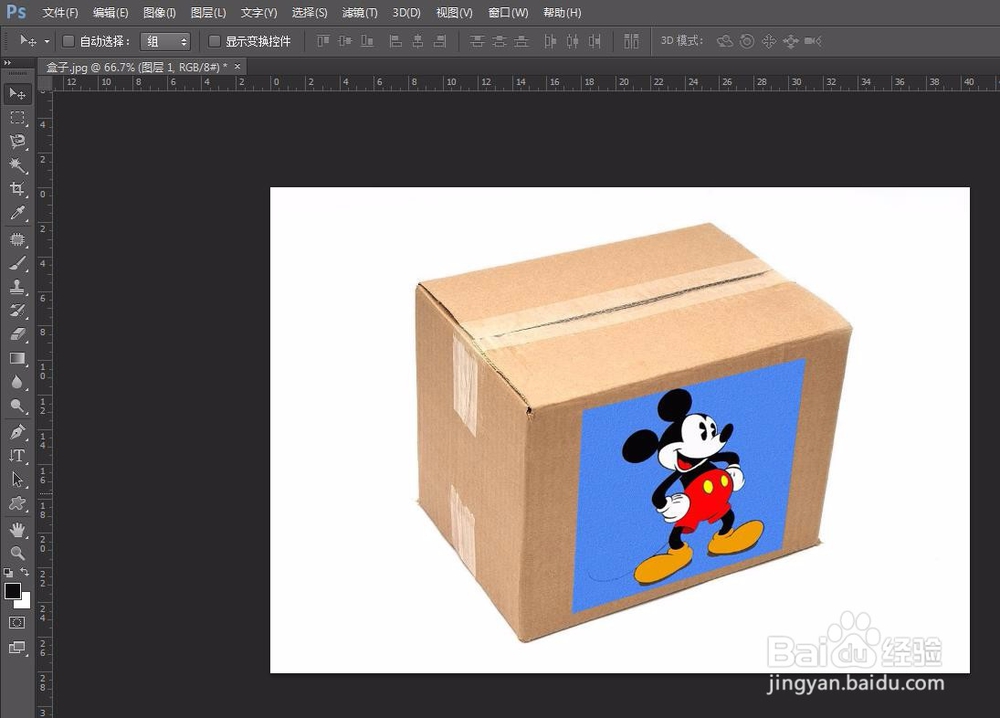1000x718 pixels.
Task: Click Distribute Horizontal Centers icon
Action: 573,41
